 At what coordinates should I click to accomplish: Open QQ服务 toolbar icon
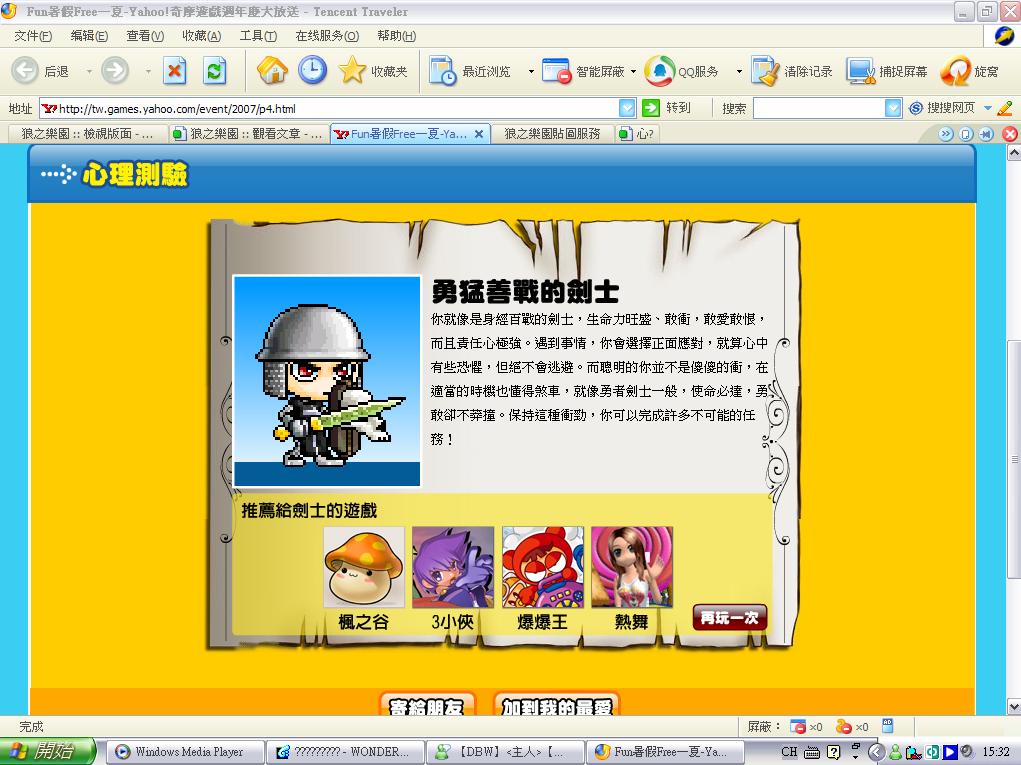(x=659, y=70)
